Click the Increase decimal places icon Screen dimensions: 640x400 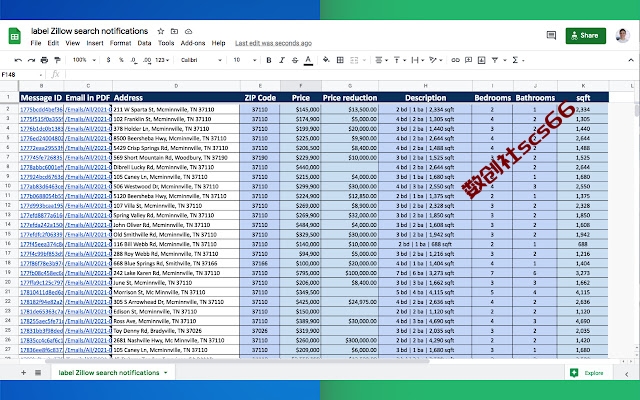click(x=147, y=60)
